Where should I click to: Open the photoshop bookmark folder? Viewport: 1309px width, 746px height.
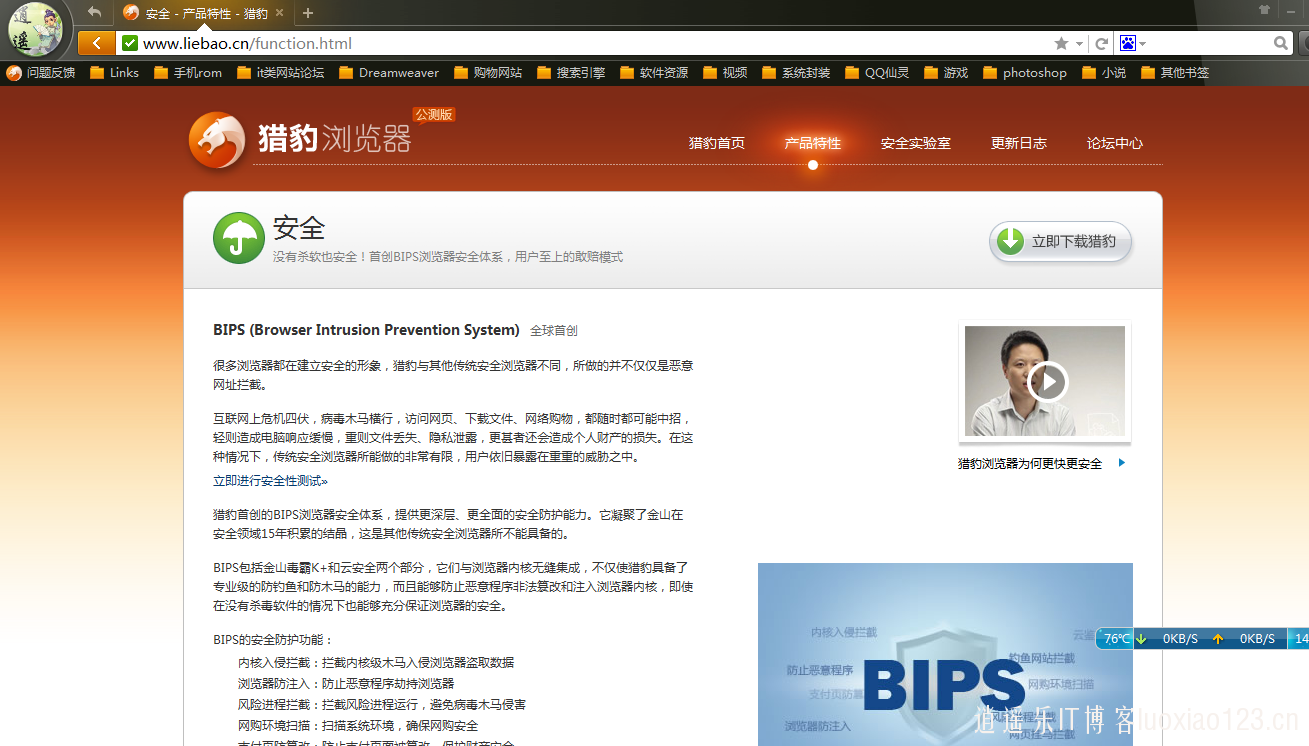pyautogui.click(x=1025, y=72)
